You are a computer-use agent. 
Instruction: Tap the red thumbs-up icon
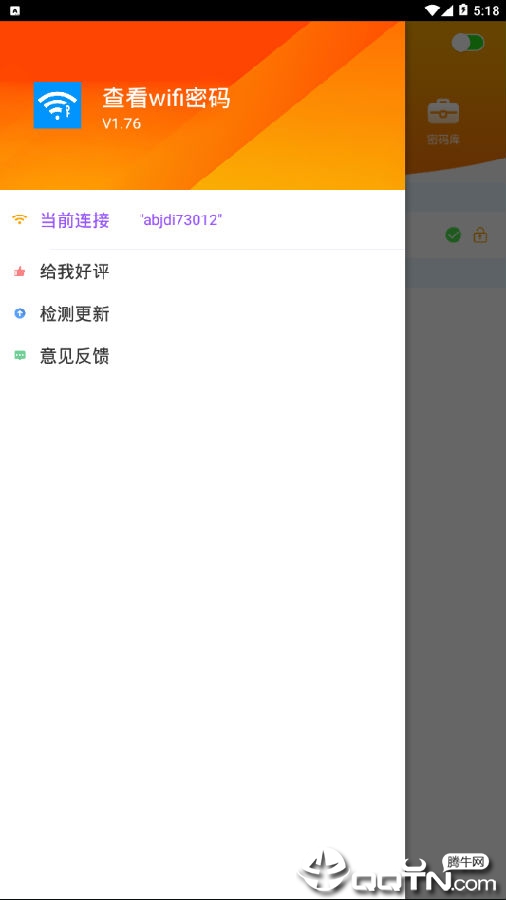[x=20, y=271]
